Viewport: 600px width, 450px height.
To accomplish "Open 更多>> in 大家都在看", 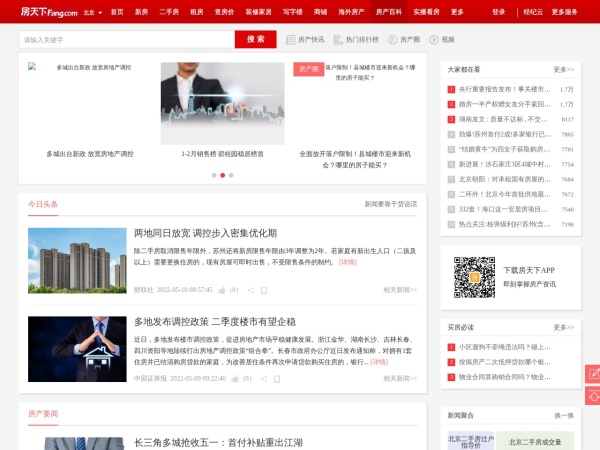I will click(563, 70).
